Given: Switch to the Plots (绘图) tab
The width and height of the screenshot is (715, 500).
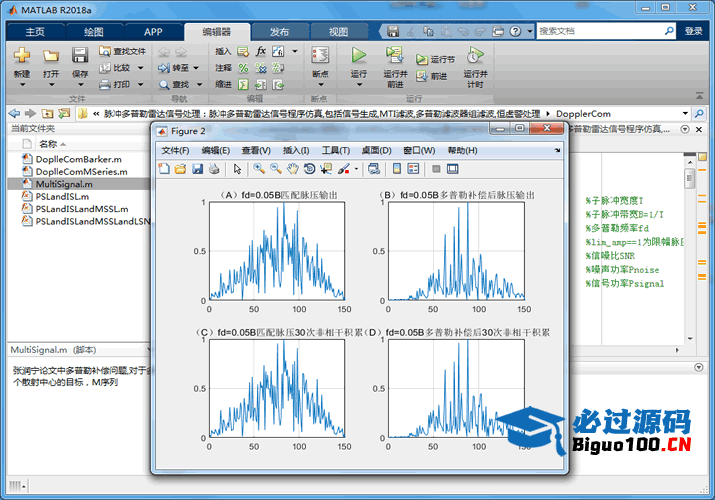Looking at the screenshot, I should (94, 32).
